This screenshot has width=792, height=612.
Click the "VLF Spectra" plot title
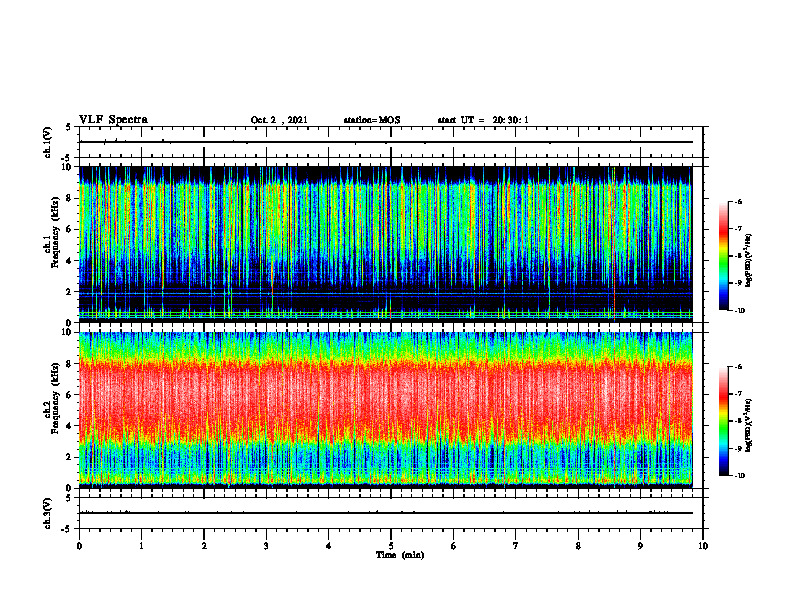point(113,120)
